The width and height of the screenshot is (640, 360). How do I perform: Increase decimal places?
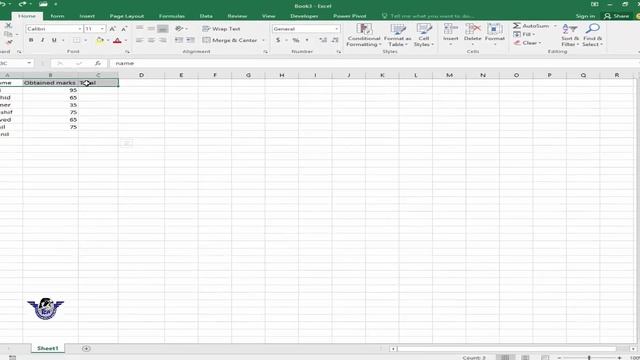(x=323, y=40)
